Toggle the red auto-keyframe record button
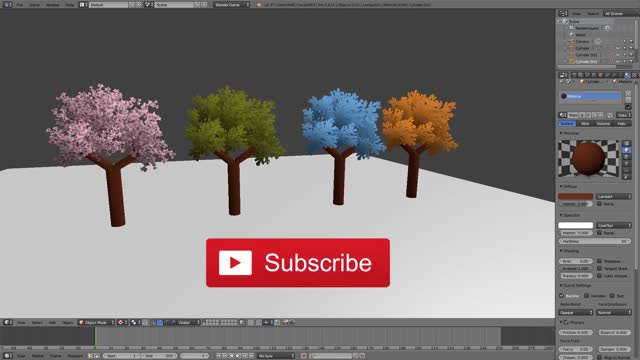Screen dimensions: 640x360 [x=304, y=356]
